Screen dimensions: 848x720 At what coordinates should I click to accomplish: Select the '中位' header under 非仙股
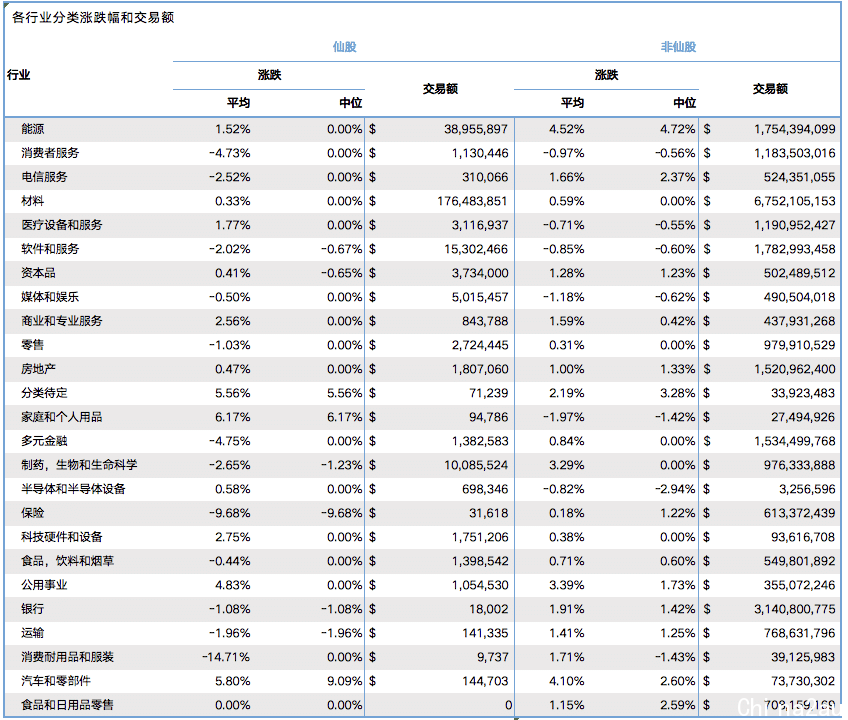(684, 103)
